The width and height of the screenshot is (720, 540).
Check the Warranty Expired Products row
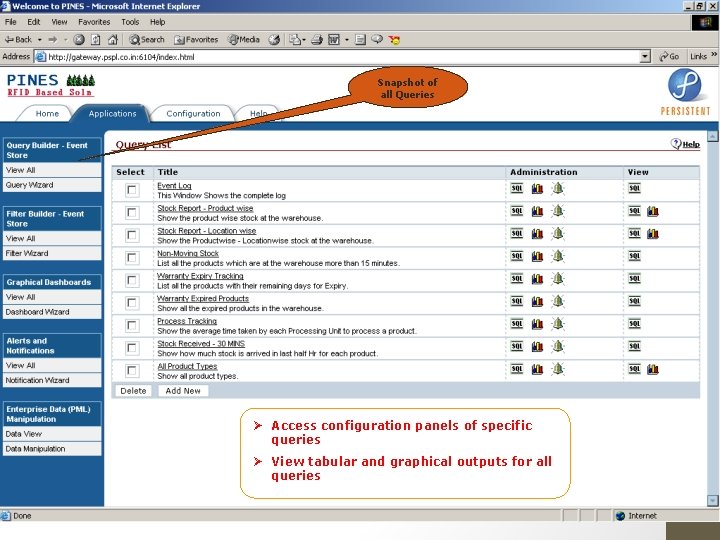pyautogui.click(x=132, y=303)
